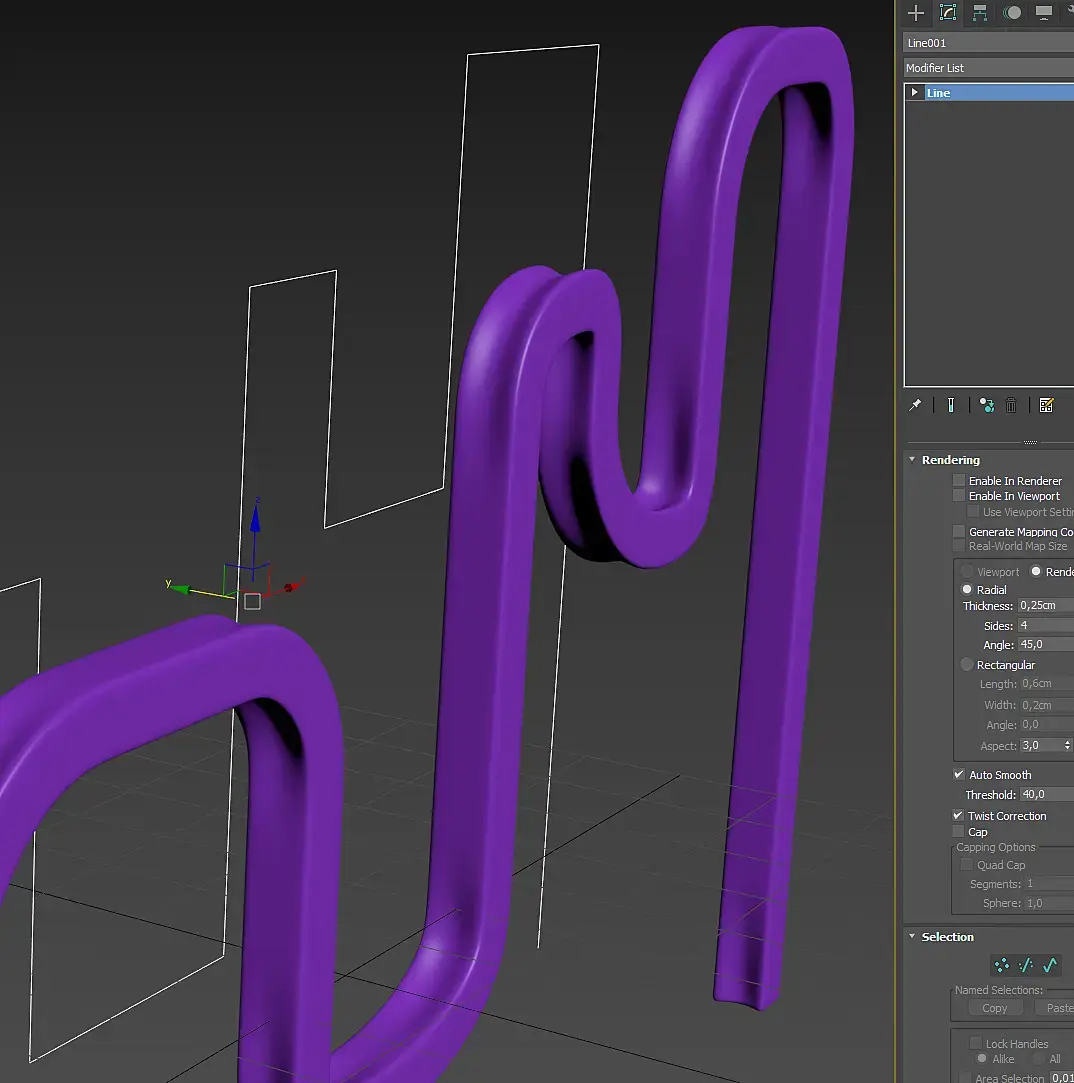
Task: Open the Create command panel tab
Action: [915, 13]
